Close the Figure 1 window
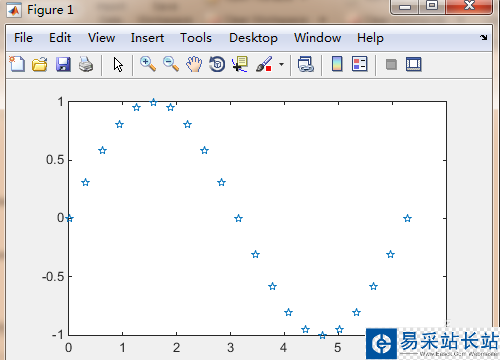 click(469, 6)
